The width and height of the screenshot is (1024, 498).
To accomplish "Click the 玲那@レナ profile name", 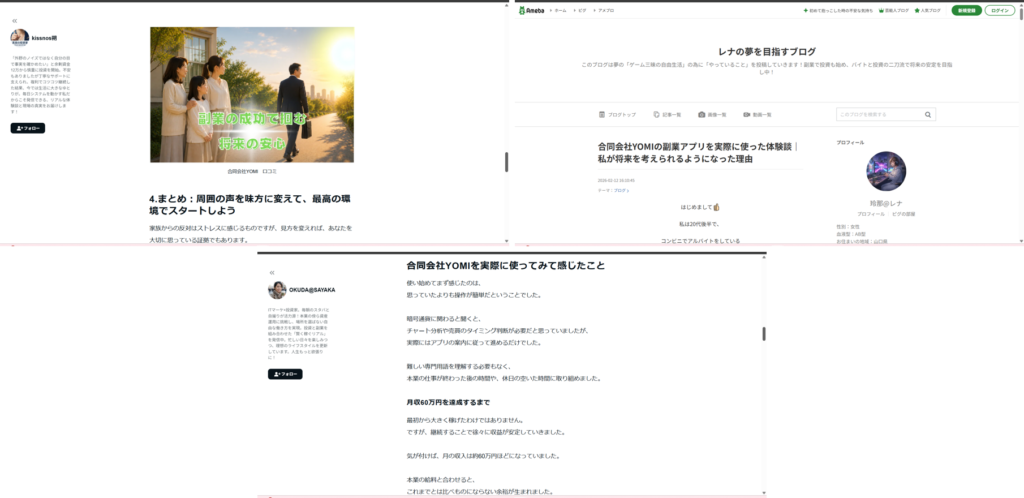I will [886, 204].
